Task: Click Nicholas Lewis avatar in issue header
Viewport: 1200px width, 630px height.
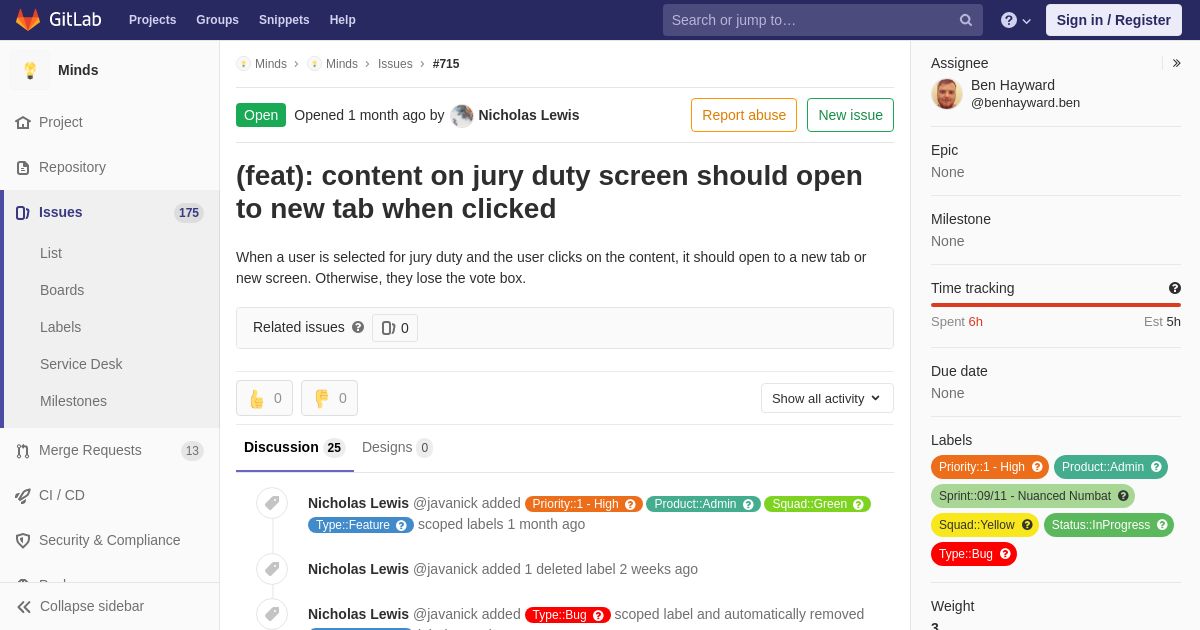Action: (462, 115)
